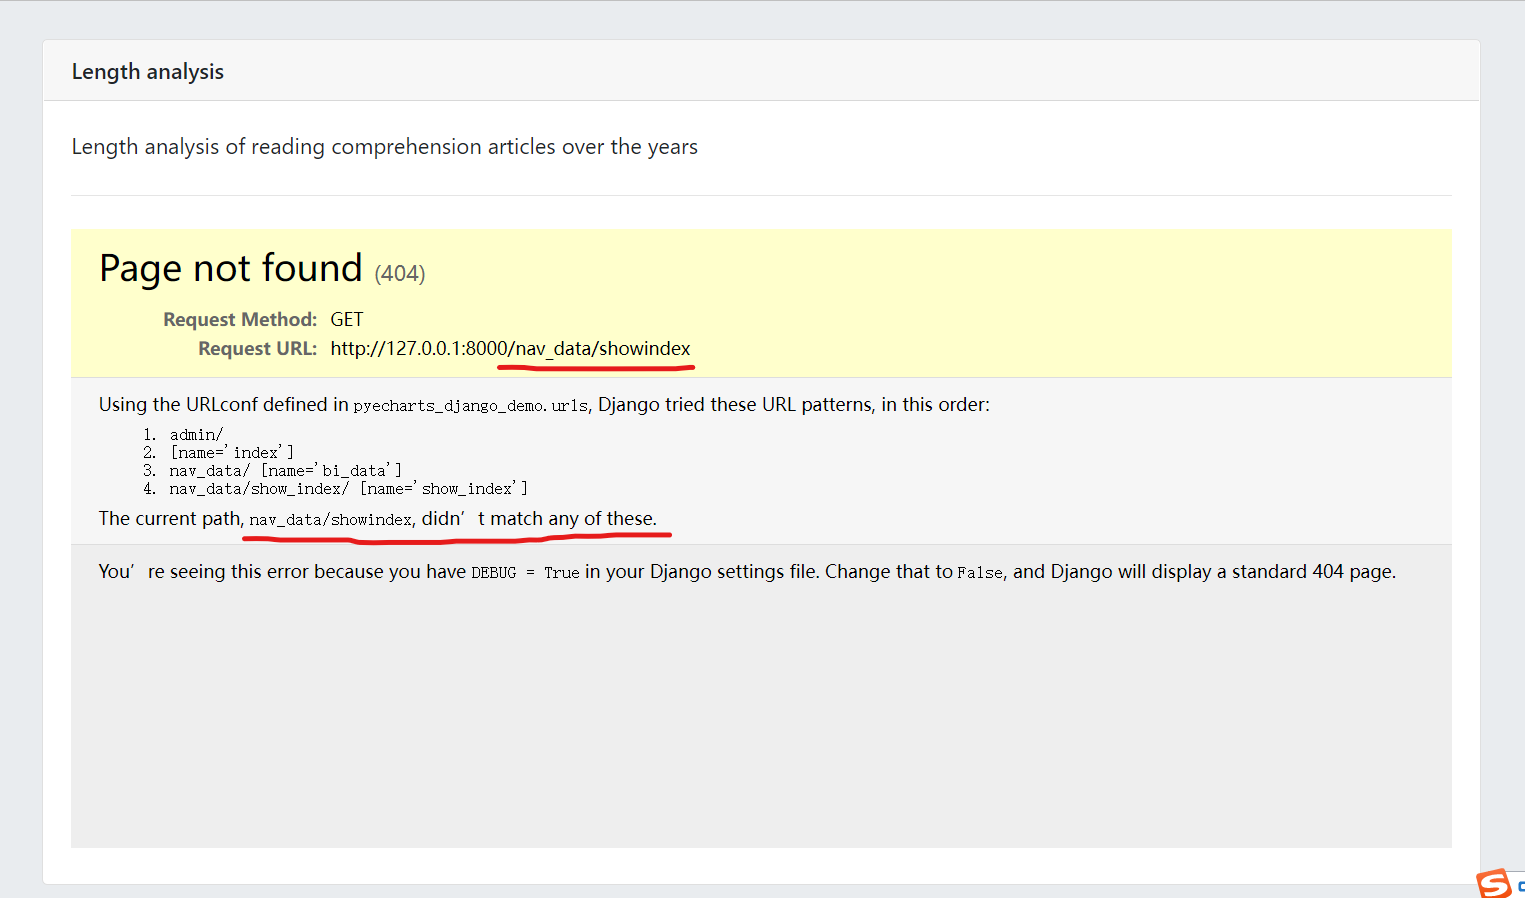The height and width of the screenshot is (898, 1525).
Task: Click the (404) status code text
Action: pos(400,274)
